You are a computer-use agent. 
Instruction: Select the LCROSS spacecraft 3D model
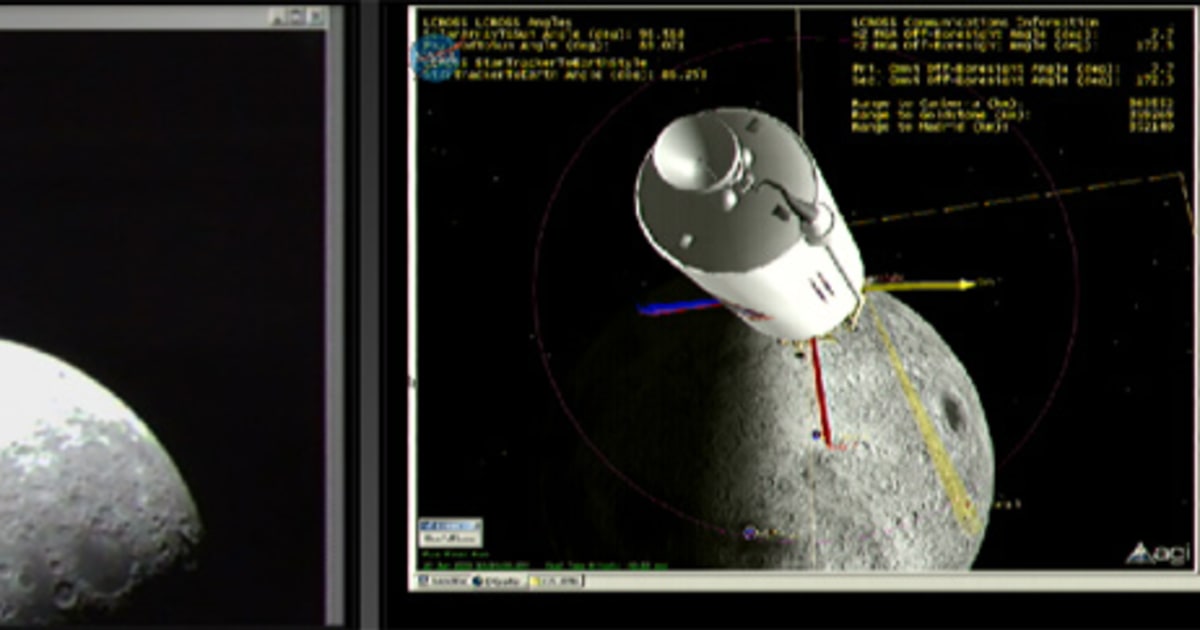coord(749,224)
